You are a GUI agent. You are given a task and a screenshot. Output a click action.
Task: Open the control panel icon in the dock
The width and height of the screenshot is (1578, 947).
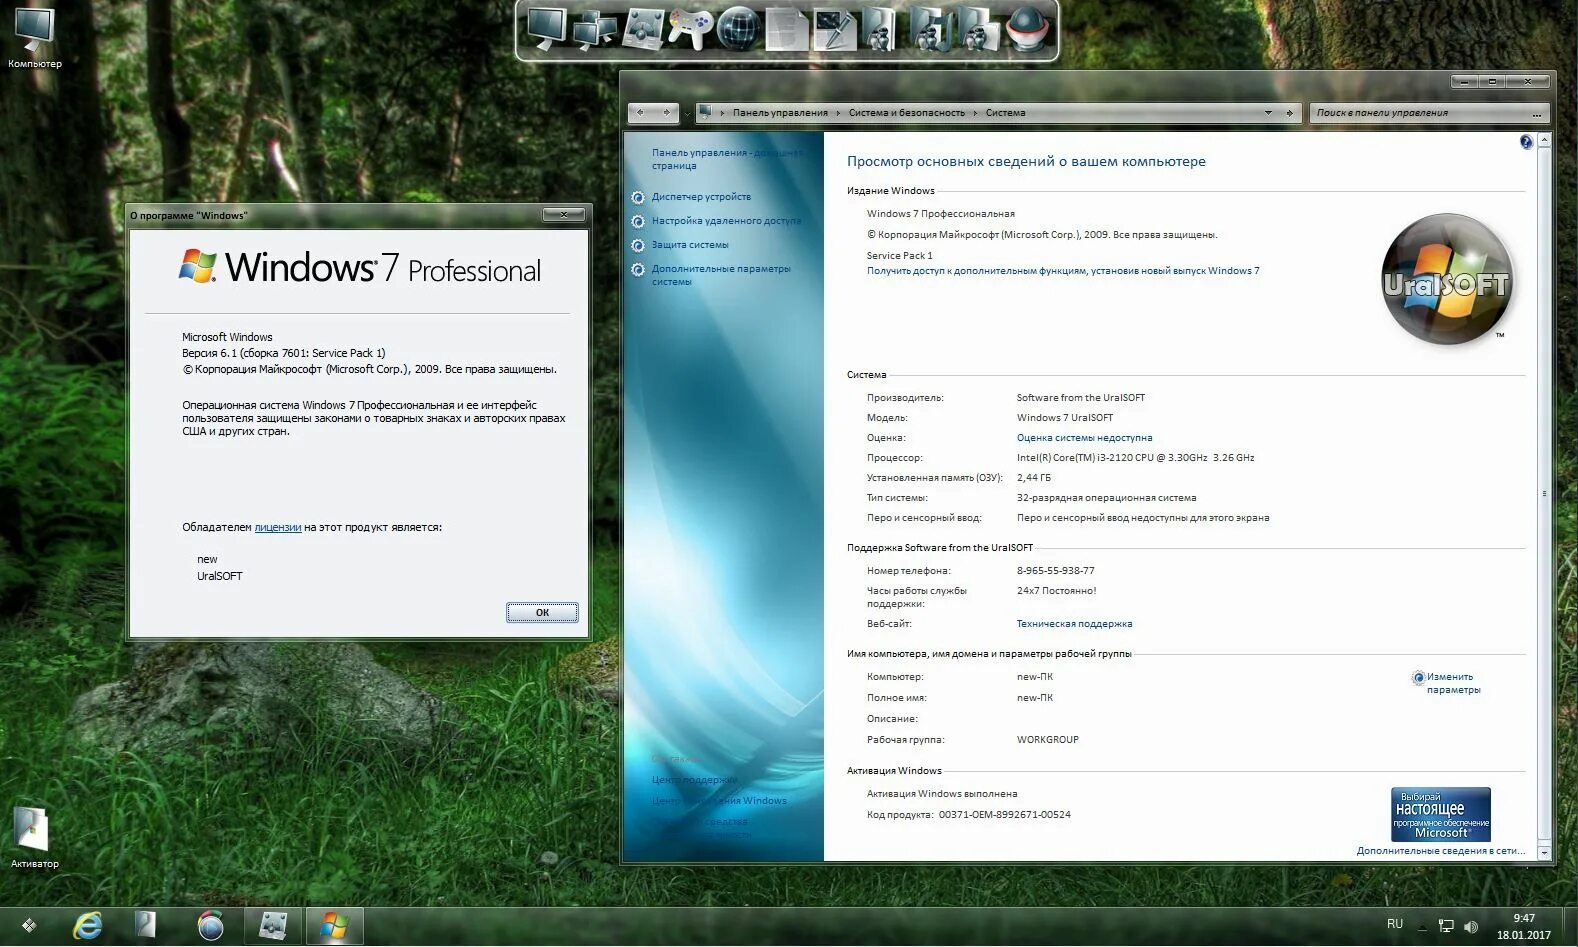tap(643, 29)
